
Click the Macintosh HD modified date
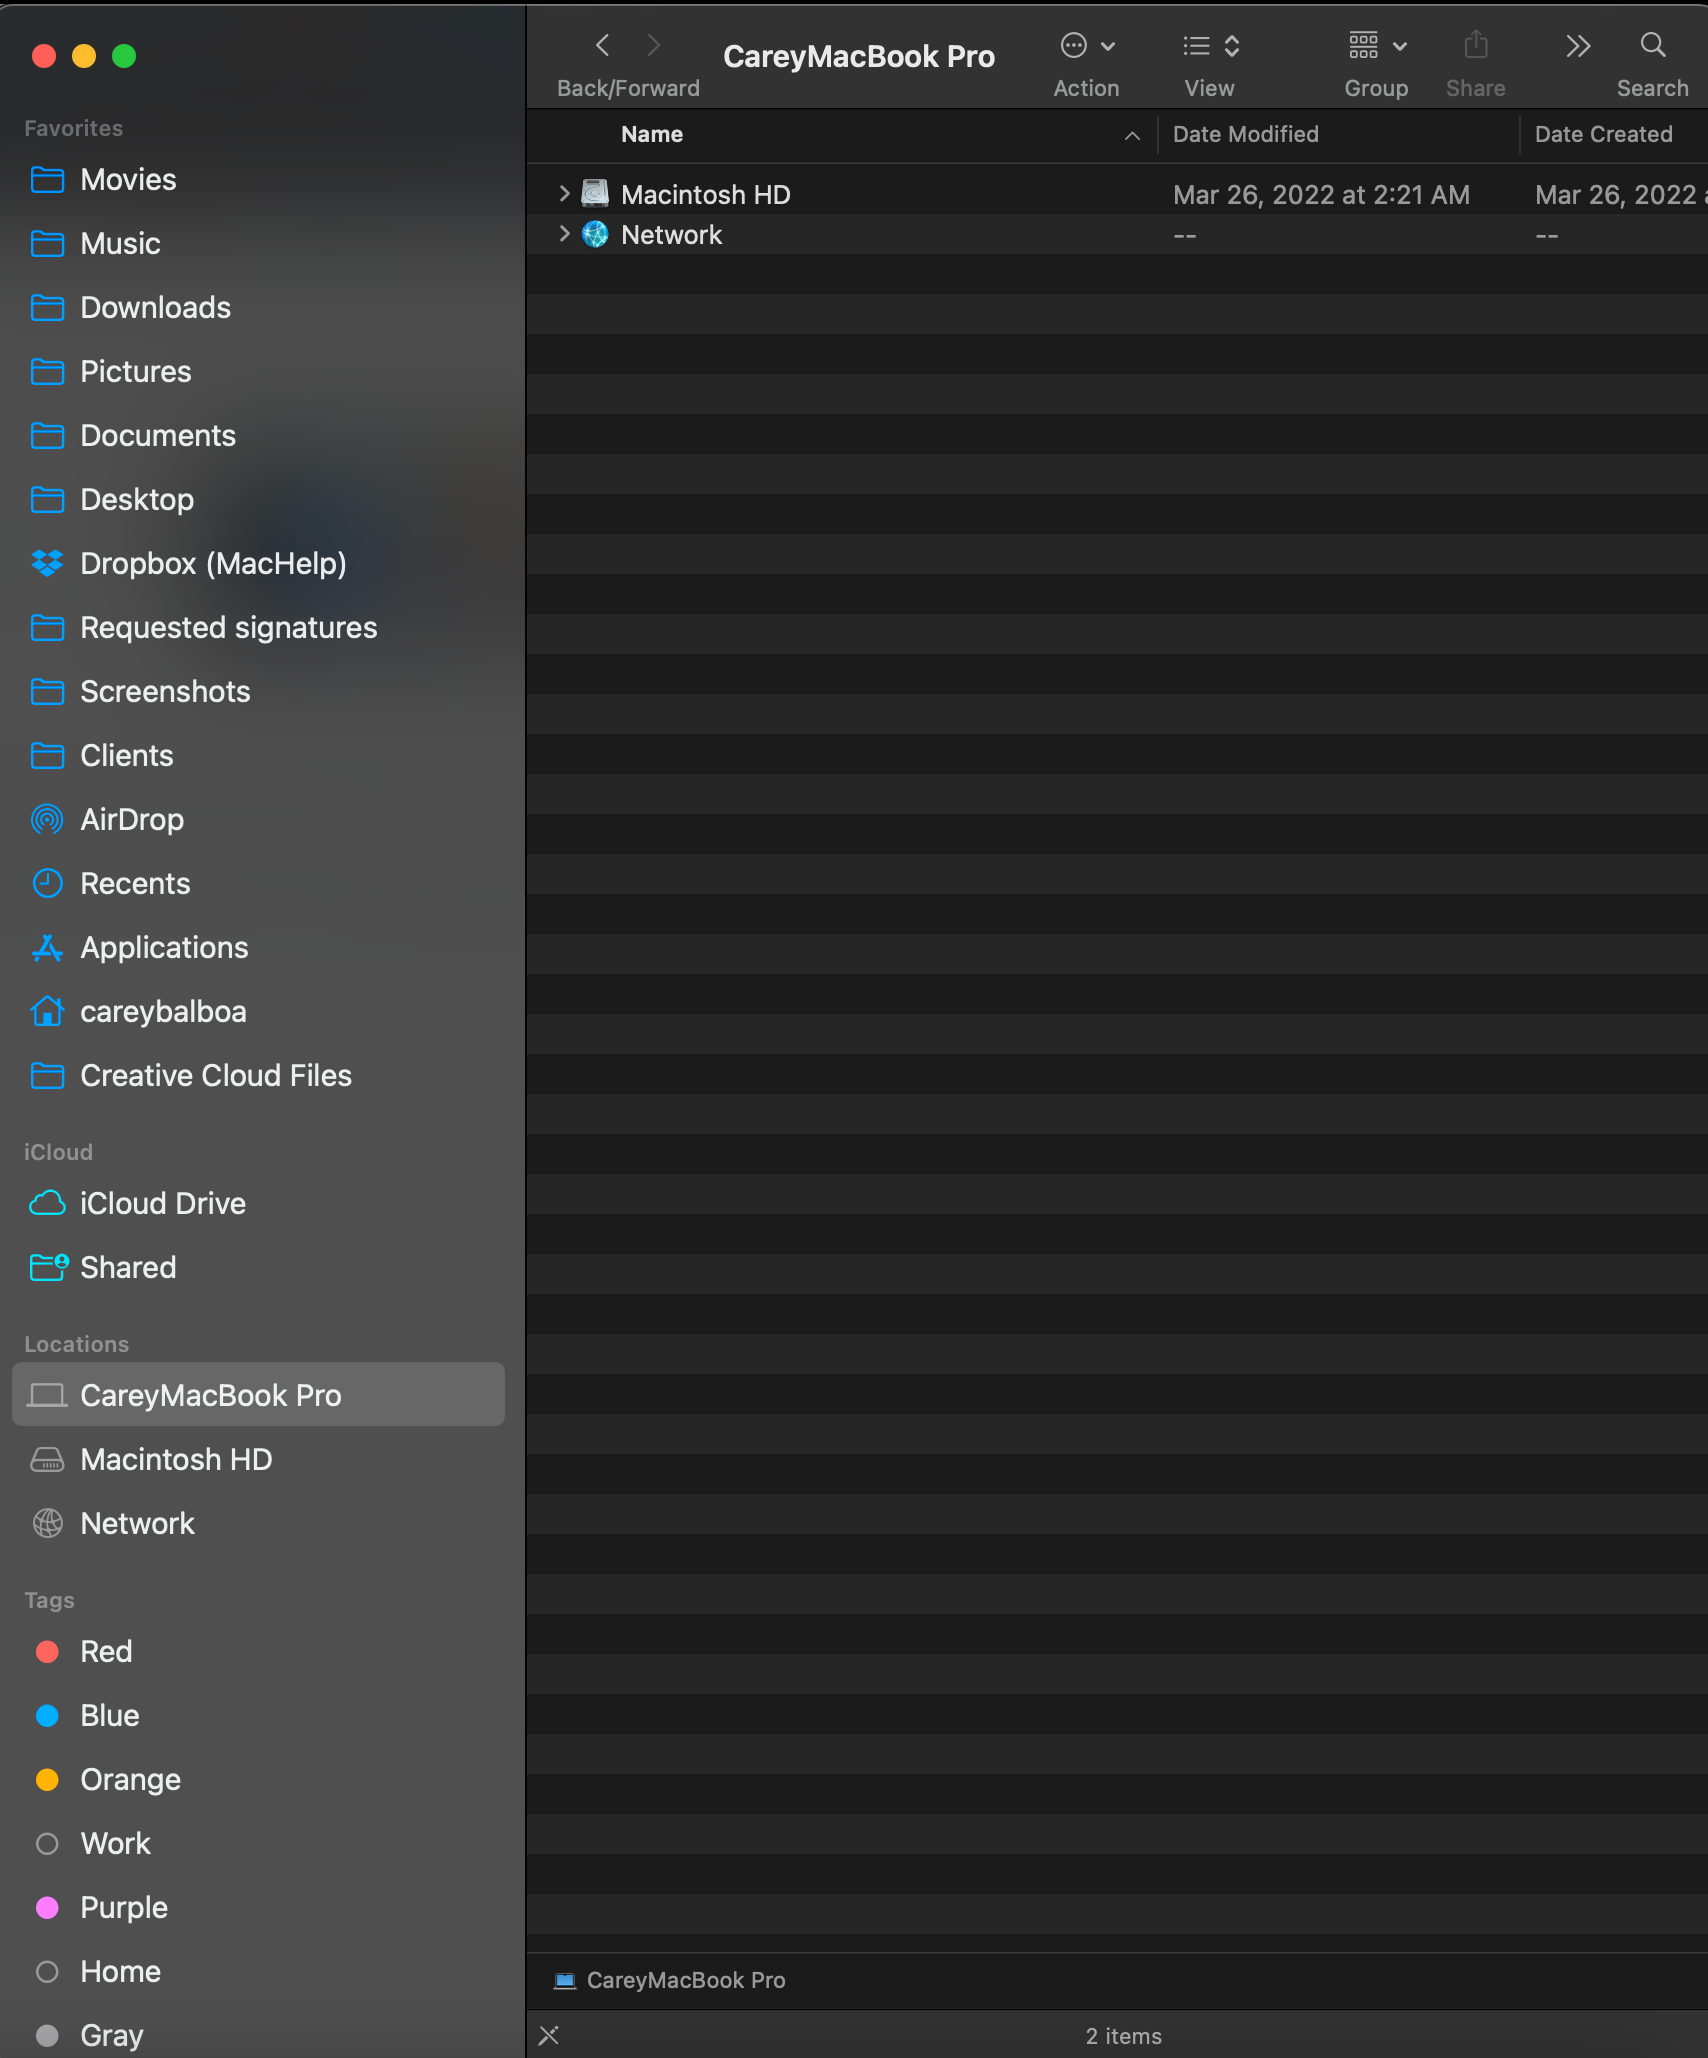pos(1321,194)
